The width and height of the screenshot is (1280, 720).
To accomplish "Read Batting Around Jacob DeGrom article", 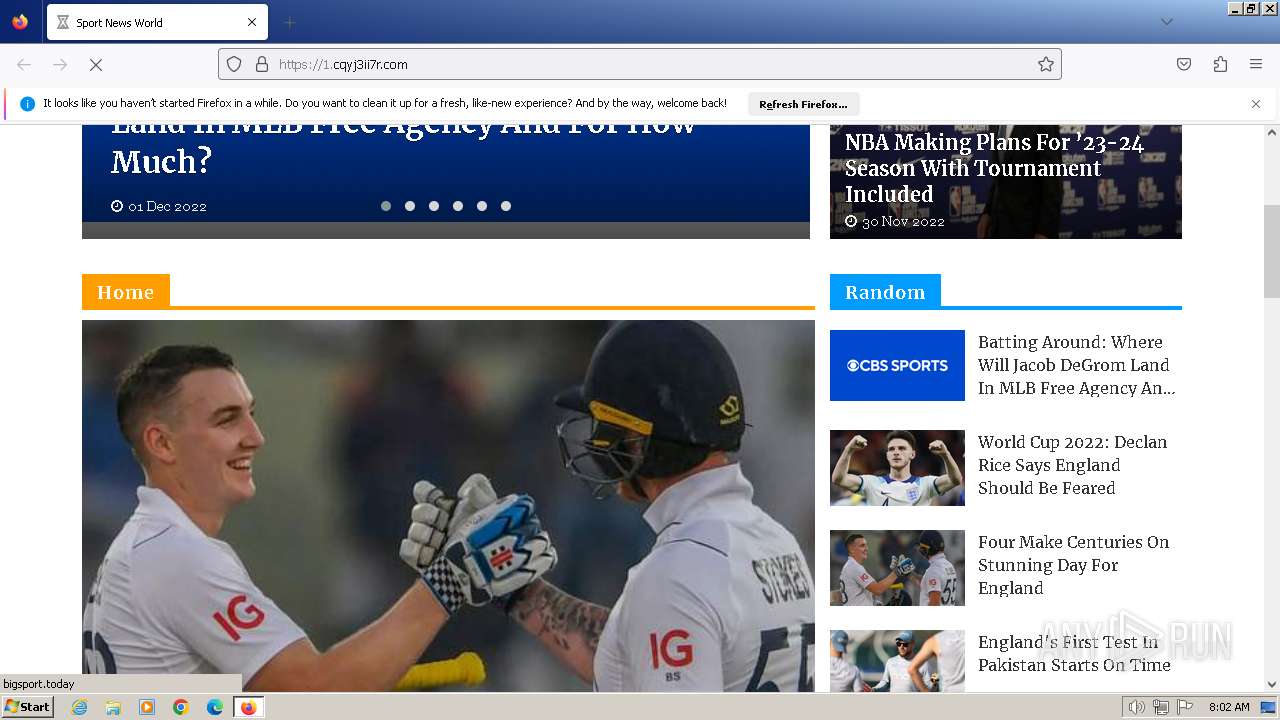I will [1076, 365].
